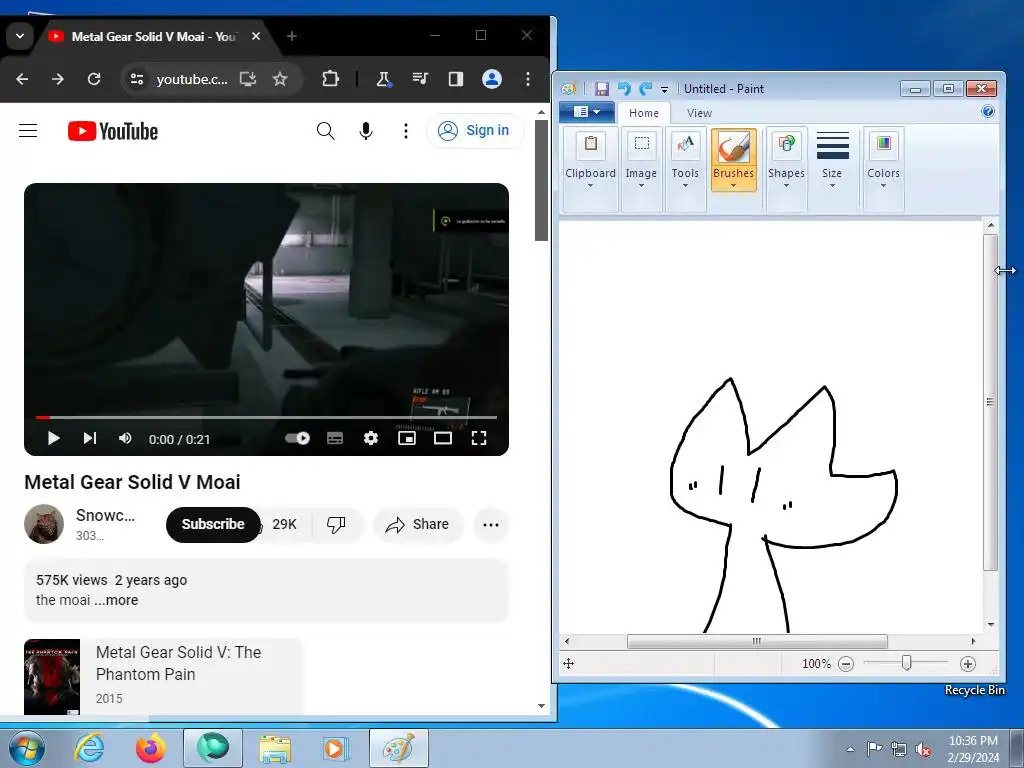Viewport: 1024px width, 768px height.
Task: Click the Paint vertical scrollbar thumb
Action: click(991, 402)
